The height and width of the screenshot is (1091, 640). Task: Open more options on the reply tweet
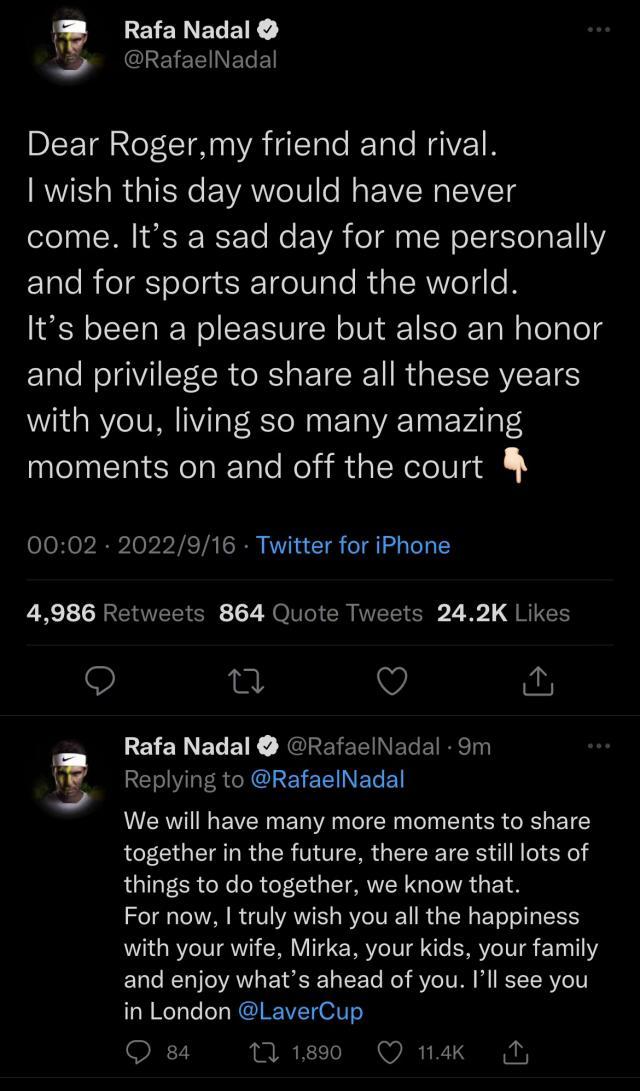(x=598, y=746)
